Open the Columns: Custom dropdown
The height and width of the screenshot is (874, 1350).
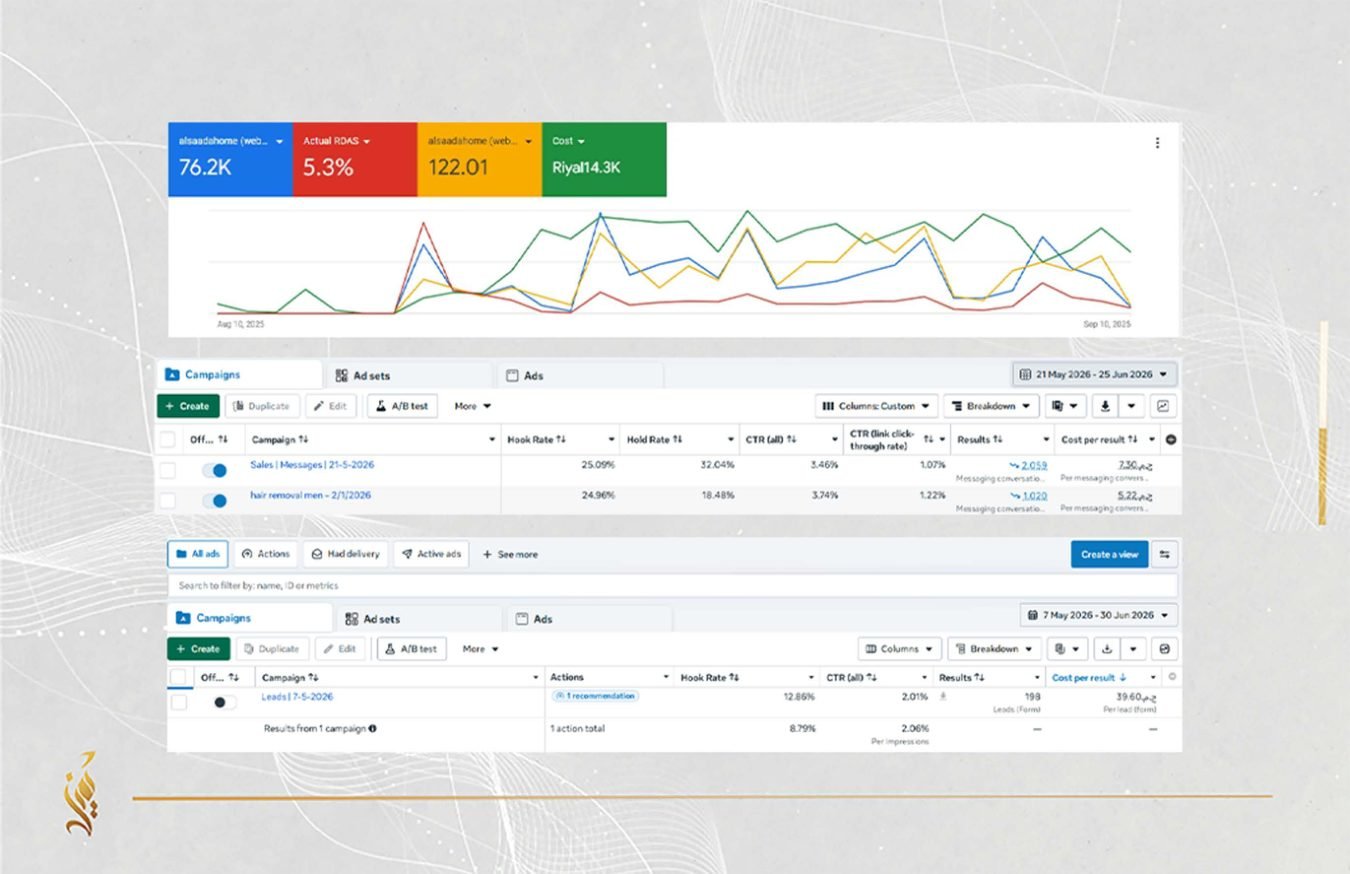pos(876,406)
